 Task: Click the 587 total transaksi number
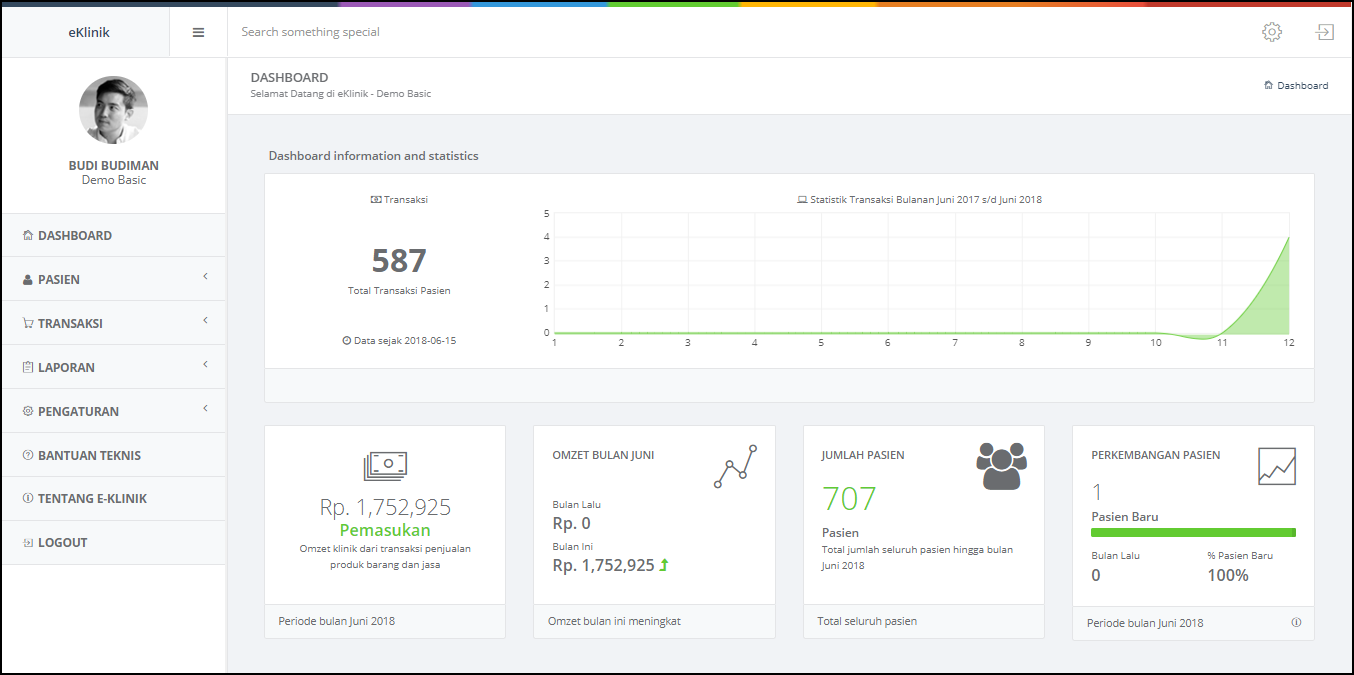coord(399,261)
